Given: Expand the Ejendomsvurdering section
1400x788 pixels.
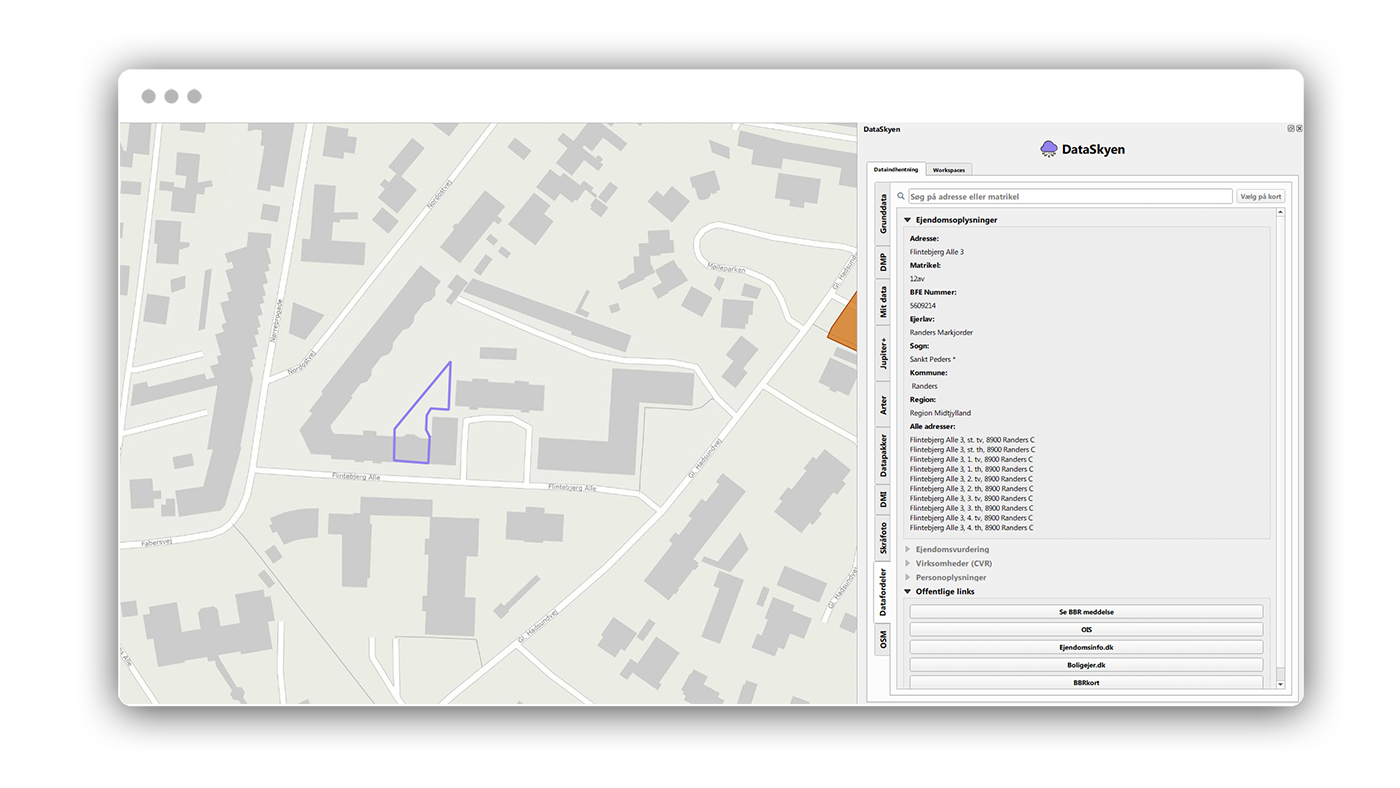Looking at the screenshot, I should click(908, 549).
